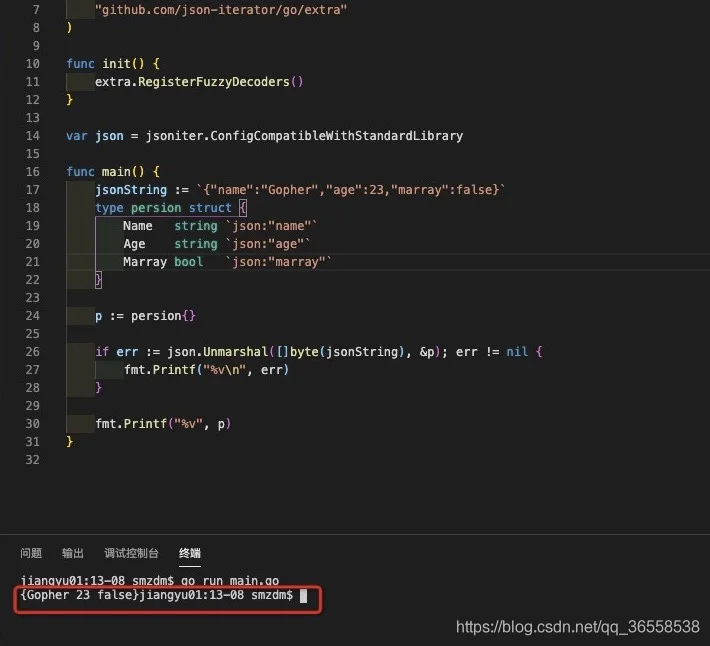The image size is (710, 646).
Task: Select the 调试控制台 tab
Action: coord(131,553)
